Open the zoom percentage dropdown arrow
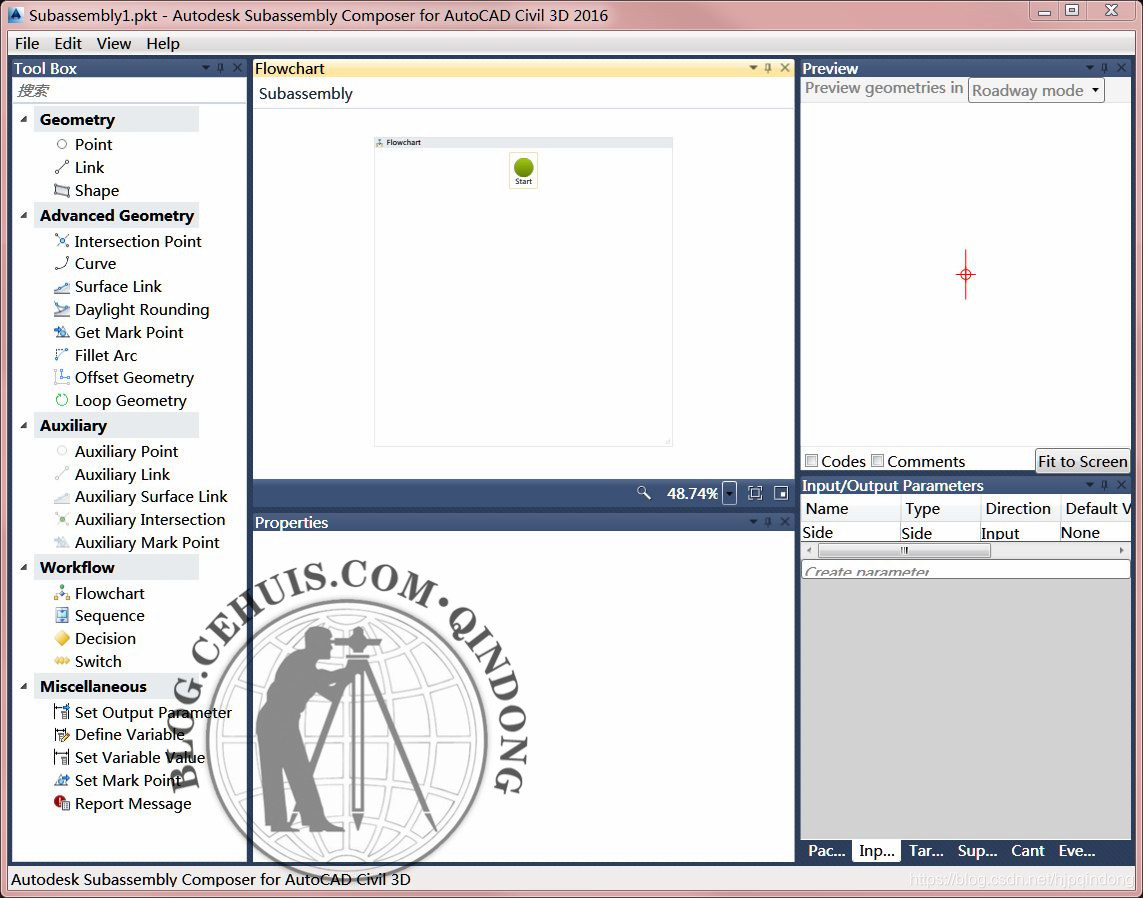The height and width of the screenshot is (898, 1143). click(x=730, y=493)
